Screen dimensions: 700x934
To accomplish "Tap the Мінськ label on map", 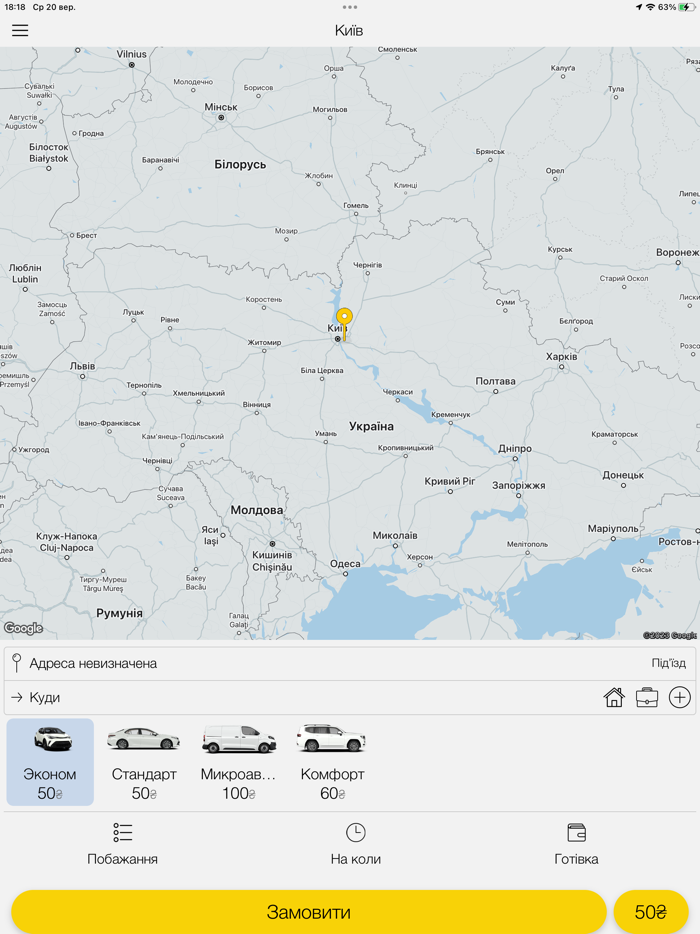I will click(221, 107).
